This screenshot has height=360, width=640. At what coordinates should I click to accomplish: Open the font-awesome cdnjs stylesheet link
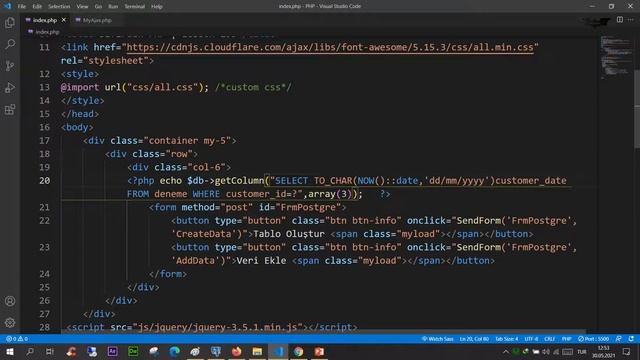coord(330,47)
